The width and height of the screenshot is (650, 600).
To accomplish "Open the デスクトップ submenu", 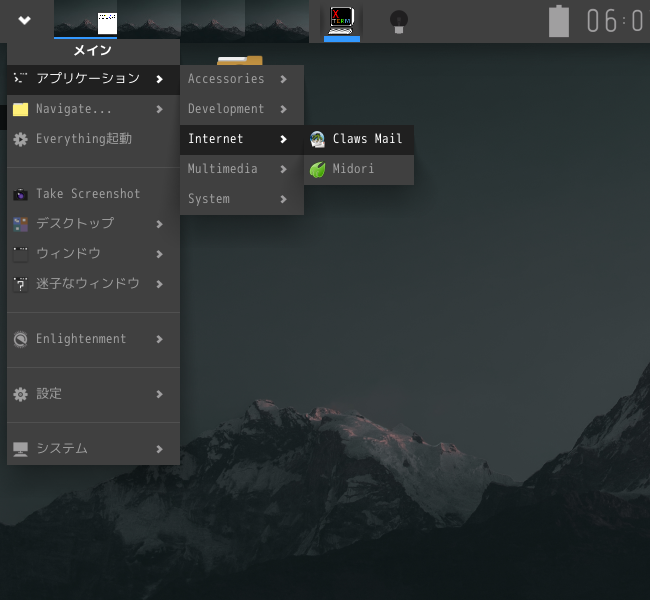I will [x=93, y=224].
